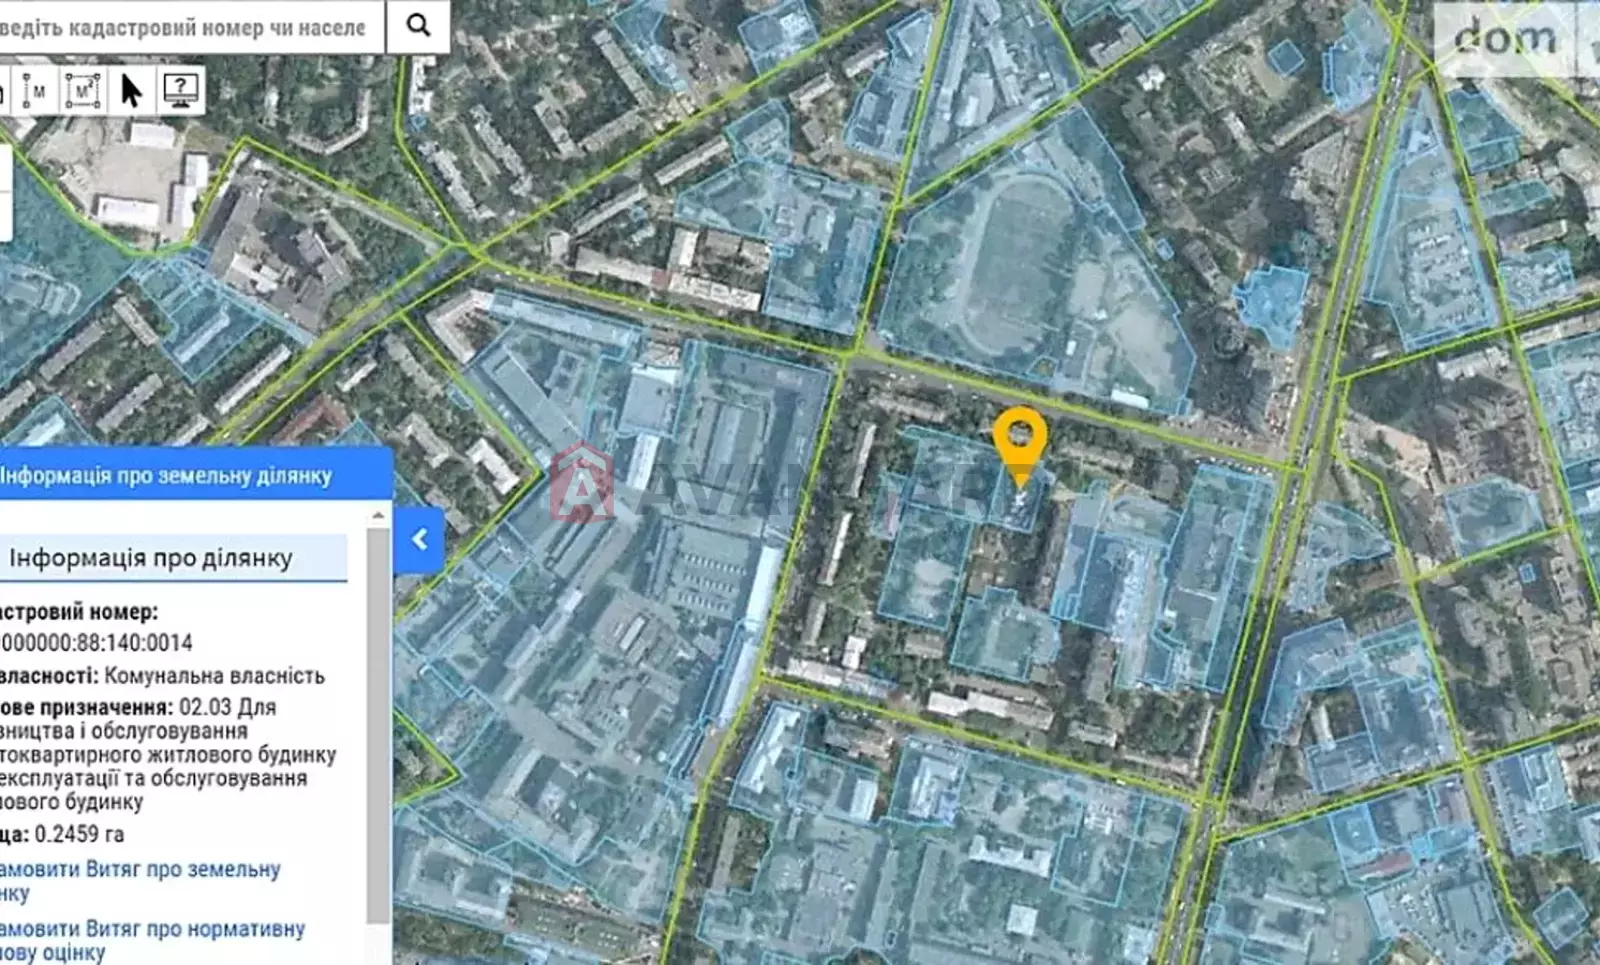This screenshot has width=1600, height=965.
Task: Select the distance measurement tool
Action: 38,91
